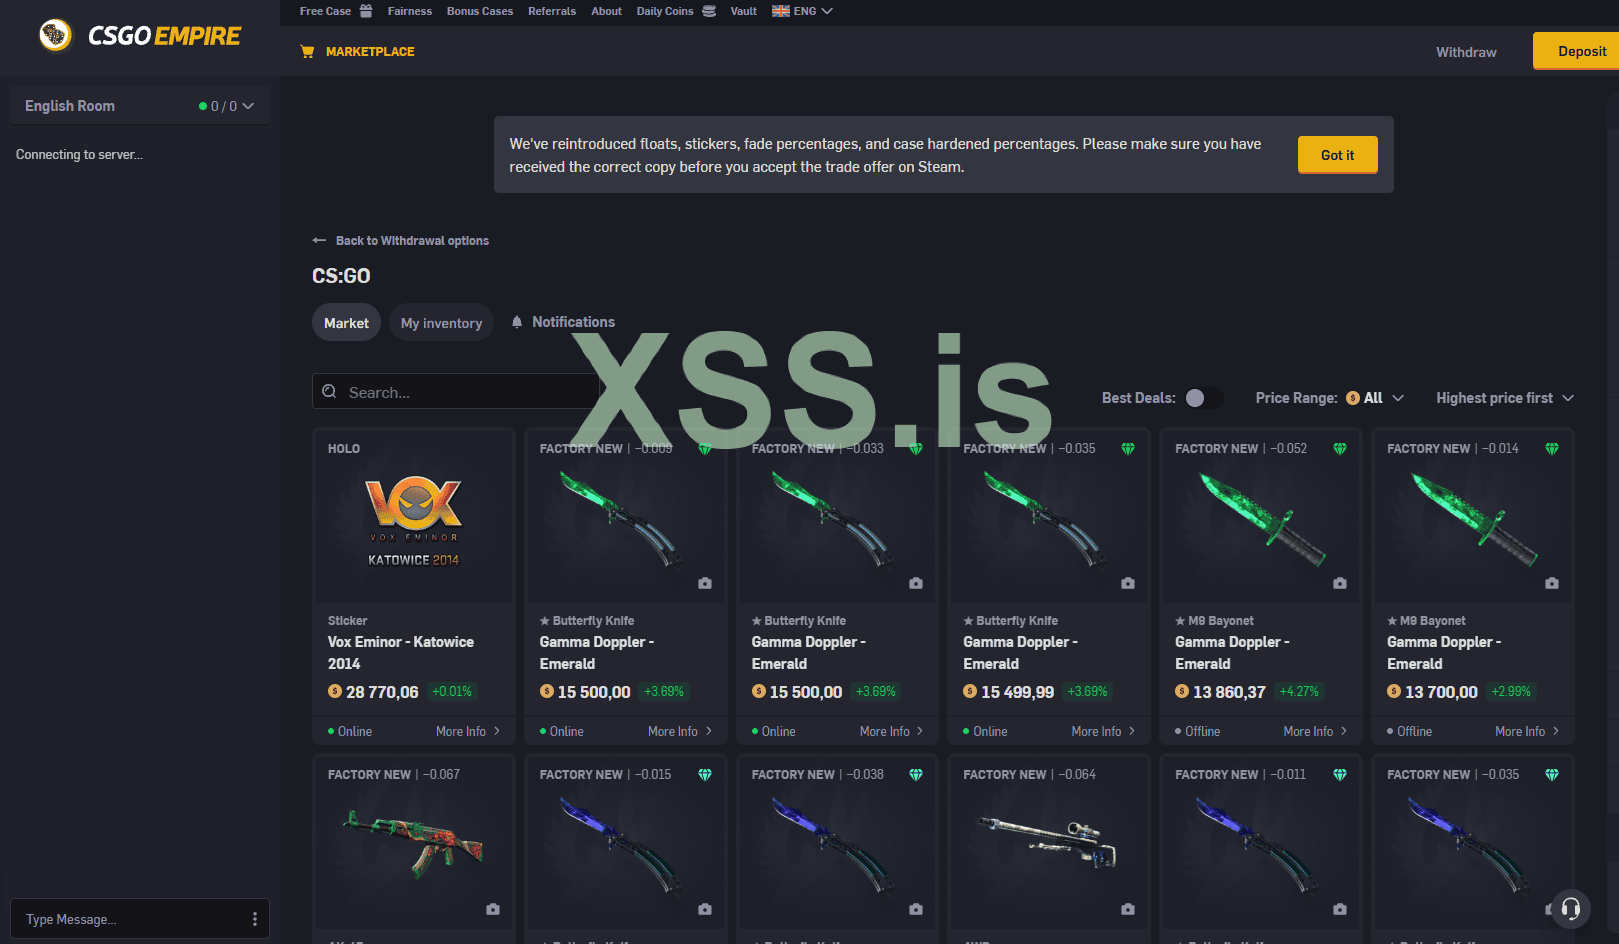Expand the English Room chat selector
The height and width of the screenshot is (944, 1619).
pos(140,106)
